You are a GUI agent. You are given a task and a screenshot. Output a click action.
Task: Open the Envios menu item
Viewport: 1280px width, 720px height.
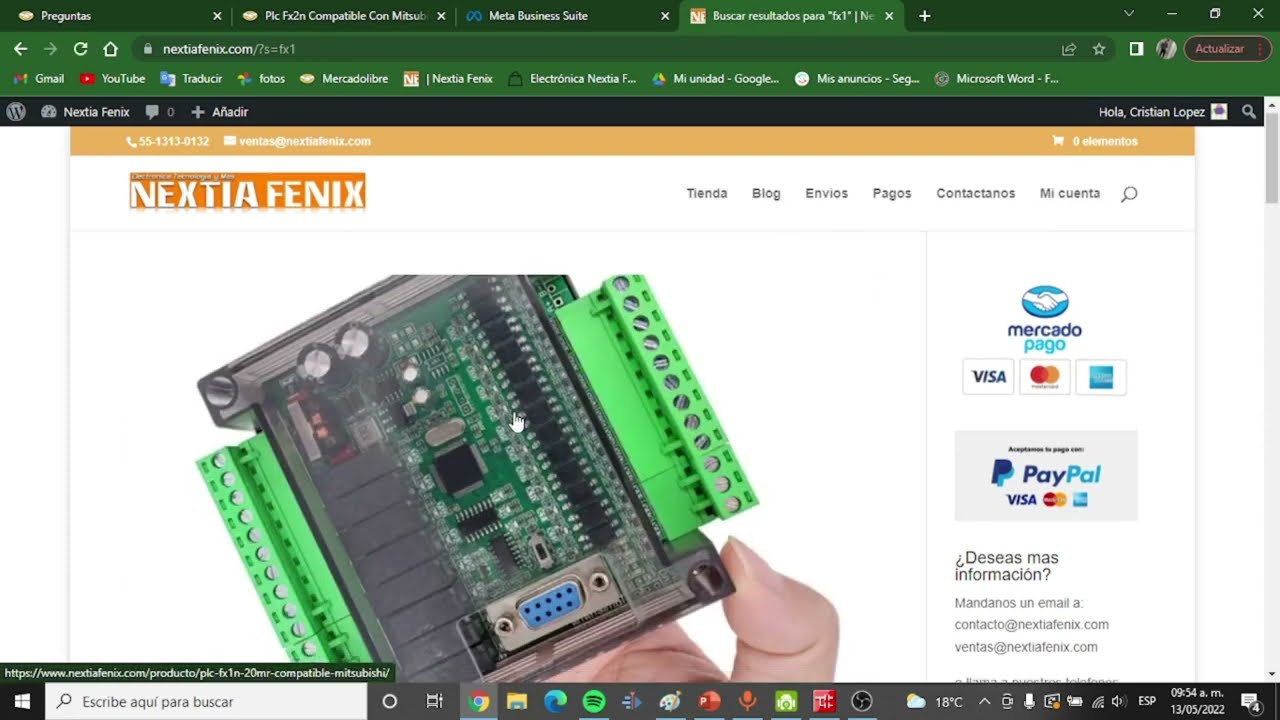(827, 193)
